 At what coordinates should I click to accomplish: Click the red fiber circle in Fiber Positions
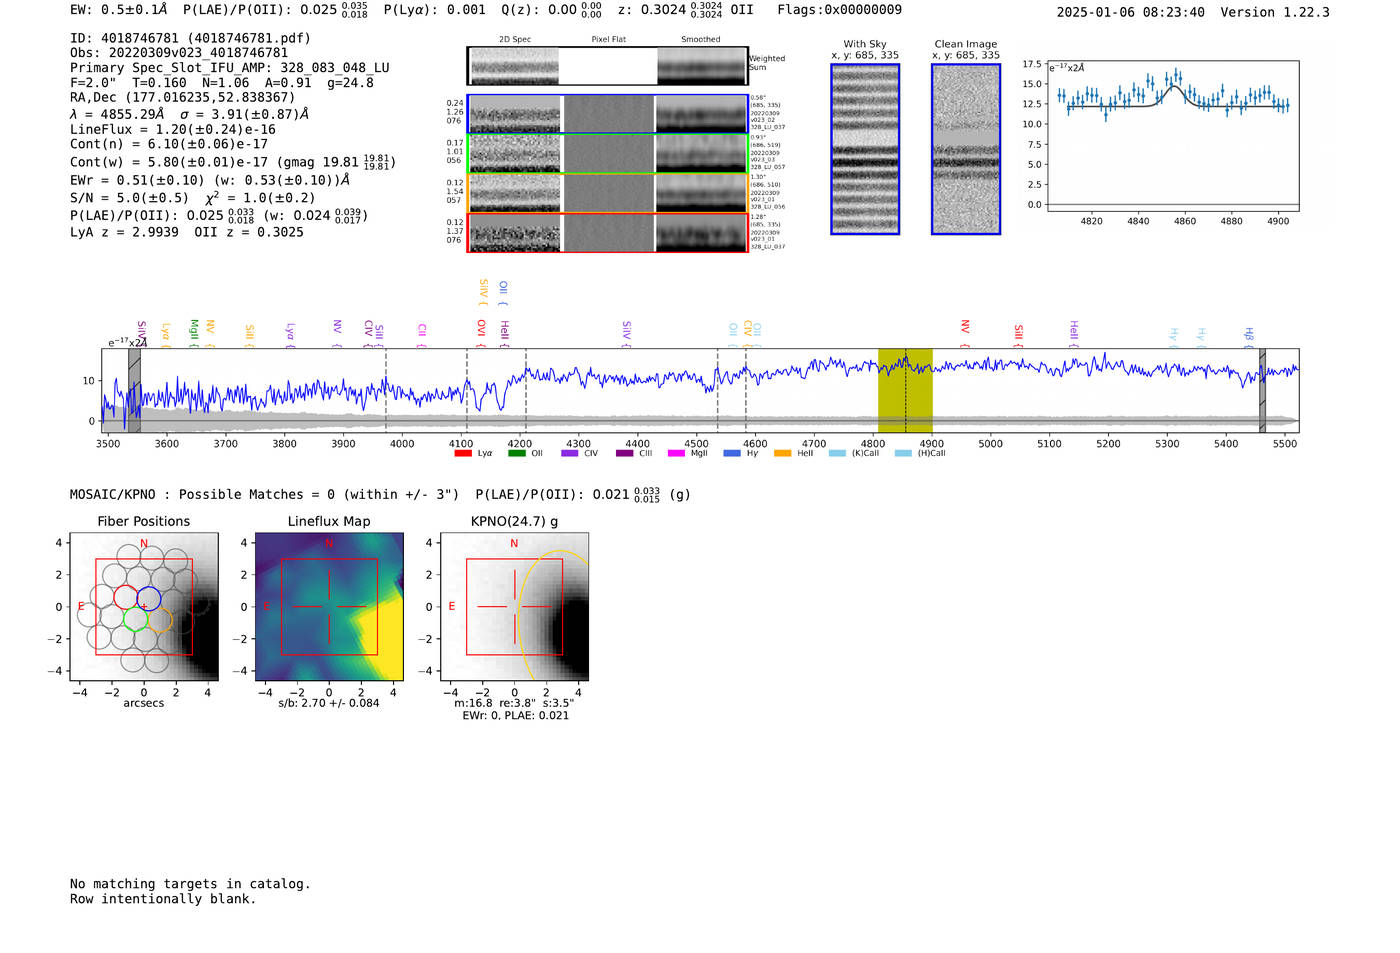pos(125,597)
